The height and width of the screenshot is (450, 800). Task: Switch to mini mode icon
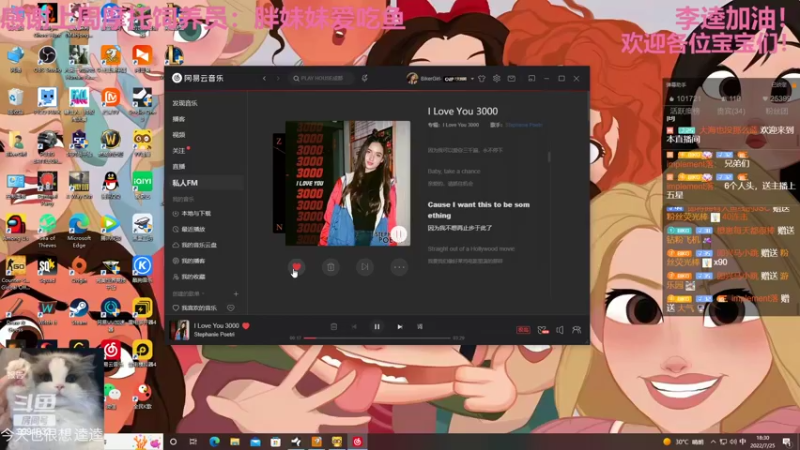pos(532,79)
